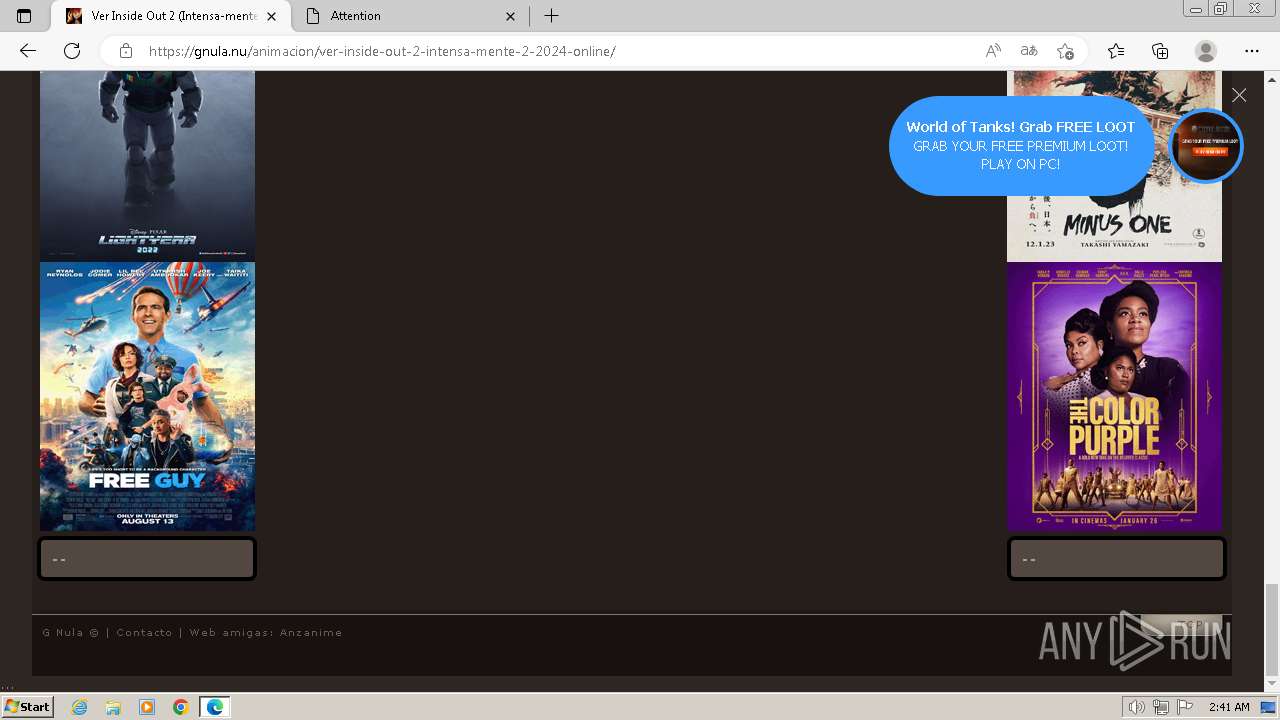Add this page to favorites
The image size is (1280, 720).
1065,51
